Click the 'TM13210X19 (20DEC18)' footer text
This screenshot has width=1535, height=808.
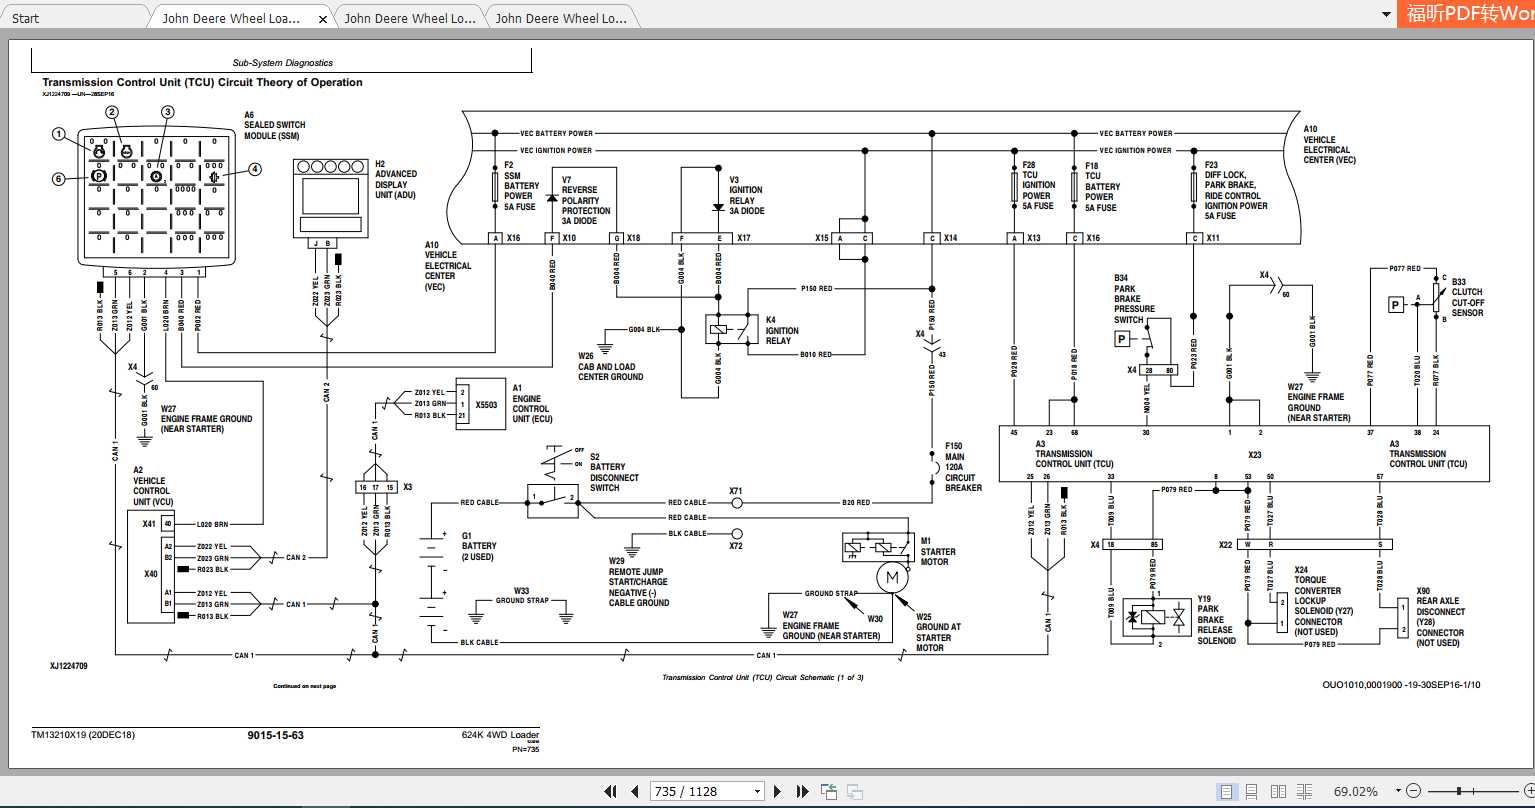click(83, 735)
